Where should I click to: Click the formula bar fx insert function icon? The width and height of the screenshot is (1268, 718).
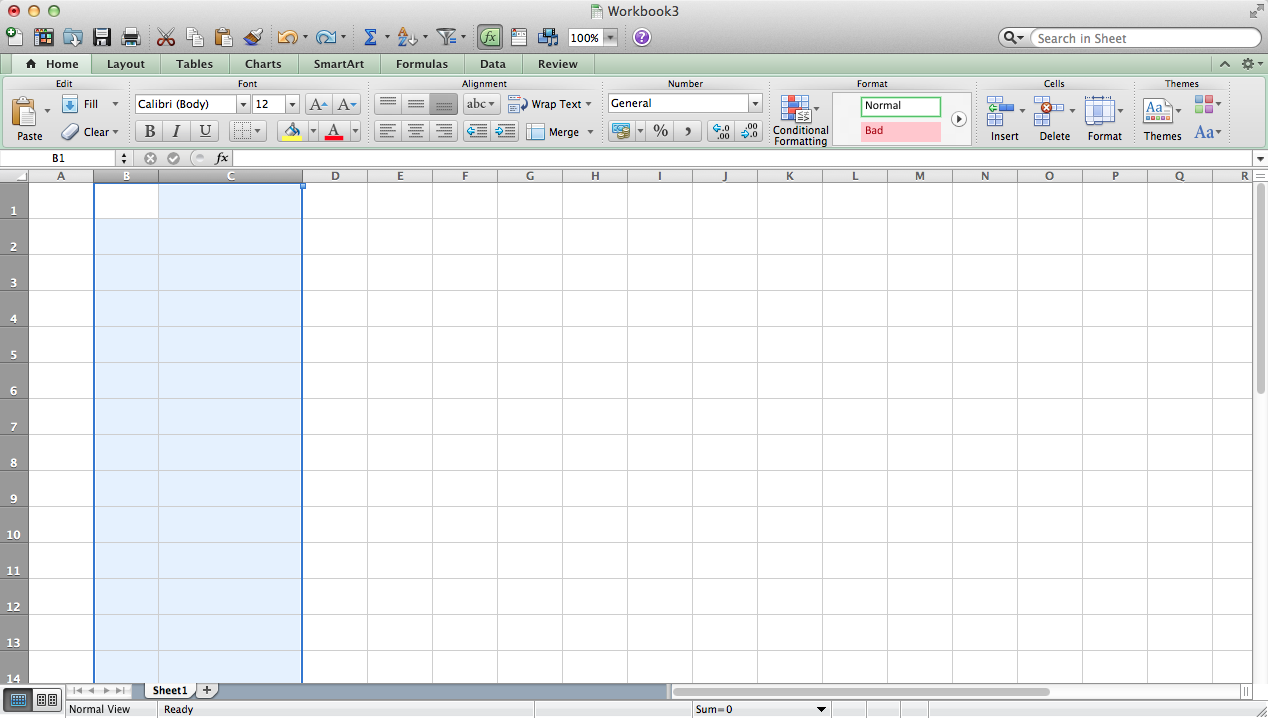[x=222, y=158]
